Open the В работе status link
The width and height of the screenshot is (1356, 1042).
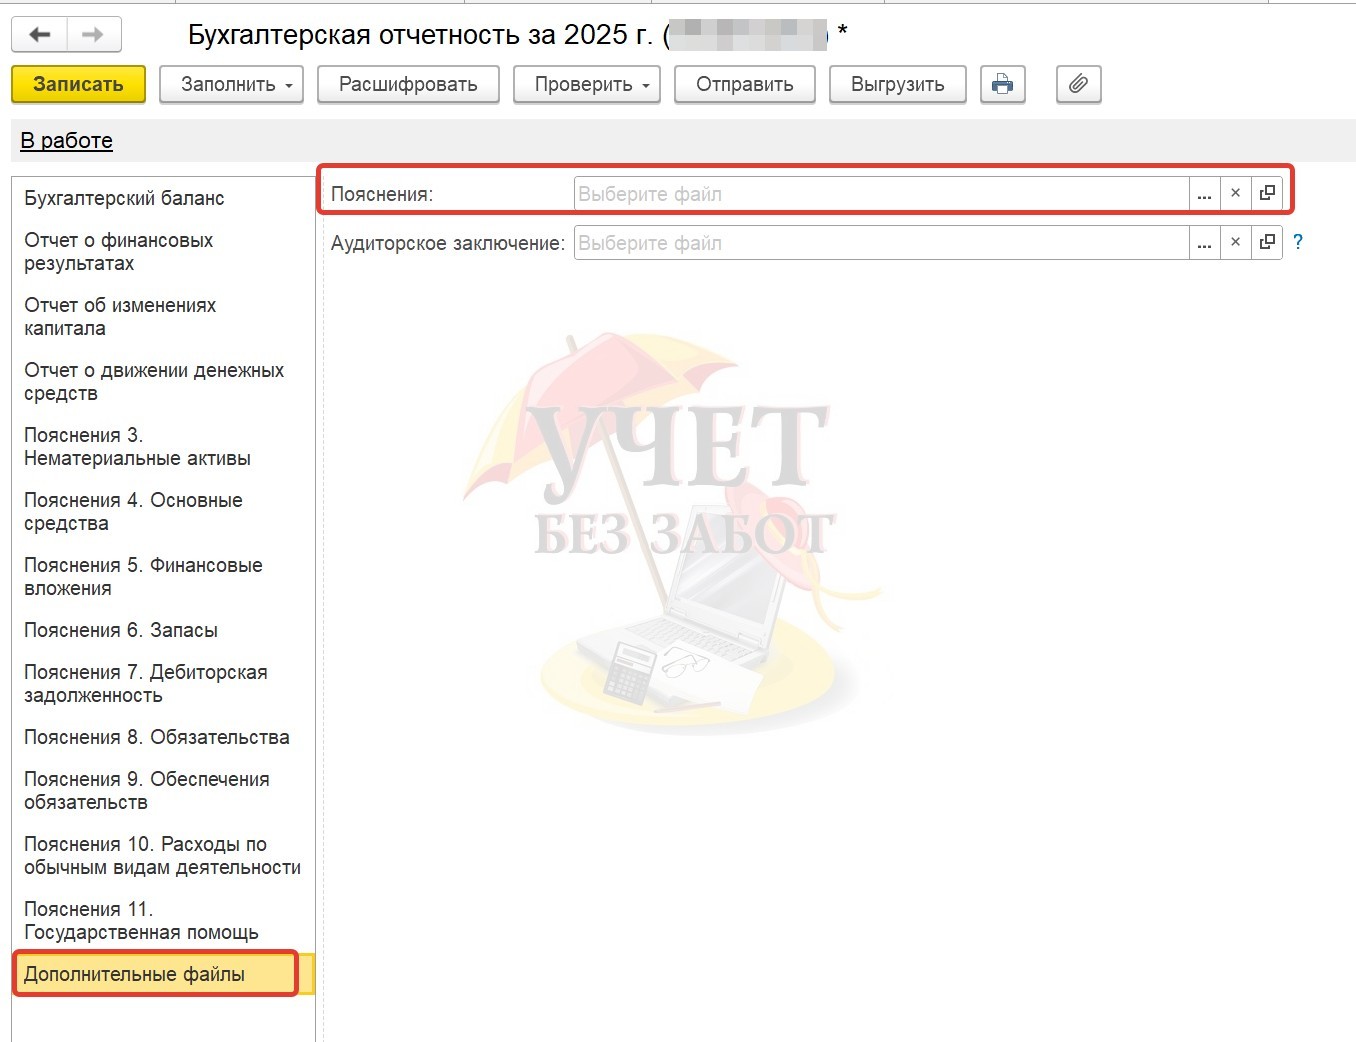pos(67,141)
